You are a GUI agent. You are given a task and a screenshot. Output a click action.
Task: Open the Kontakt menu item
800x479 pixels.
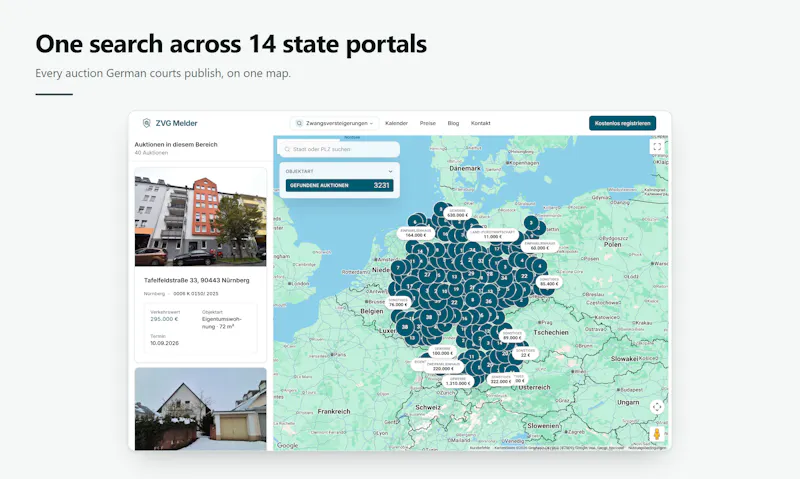[x=481, y=123]
